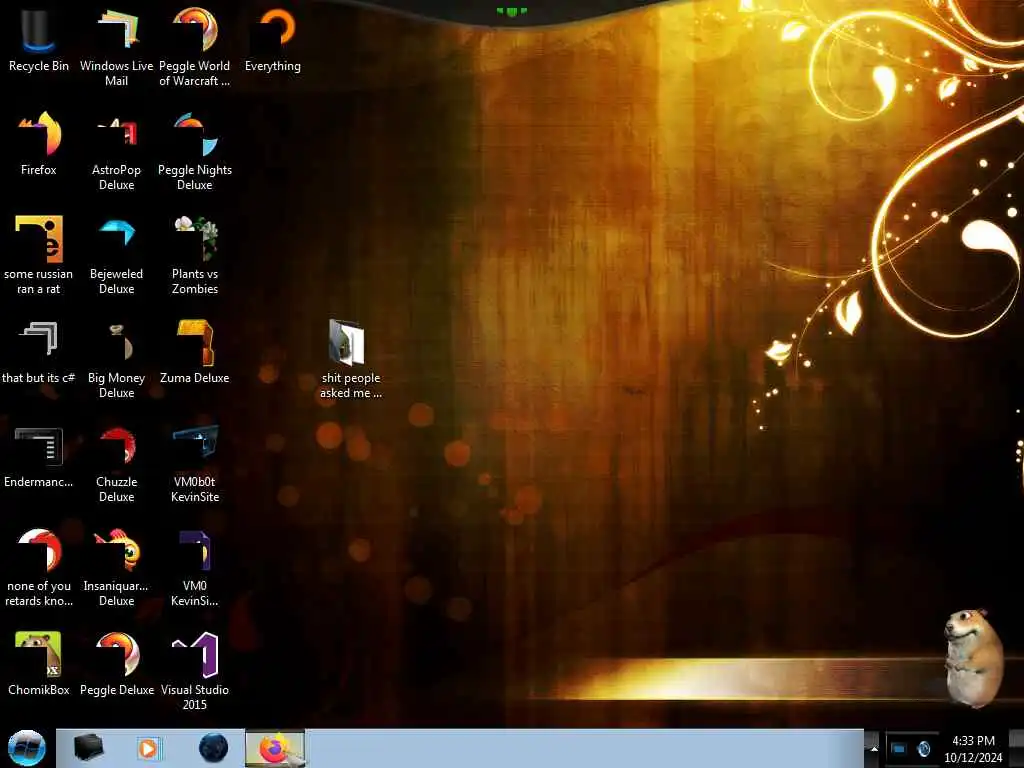This screenshot has width=1024, height=768.
Task: Select the Bejeweled Deluxe icon
Action: pyautogui.click(x=116, y=255)
